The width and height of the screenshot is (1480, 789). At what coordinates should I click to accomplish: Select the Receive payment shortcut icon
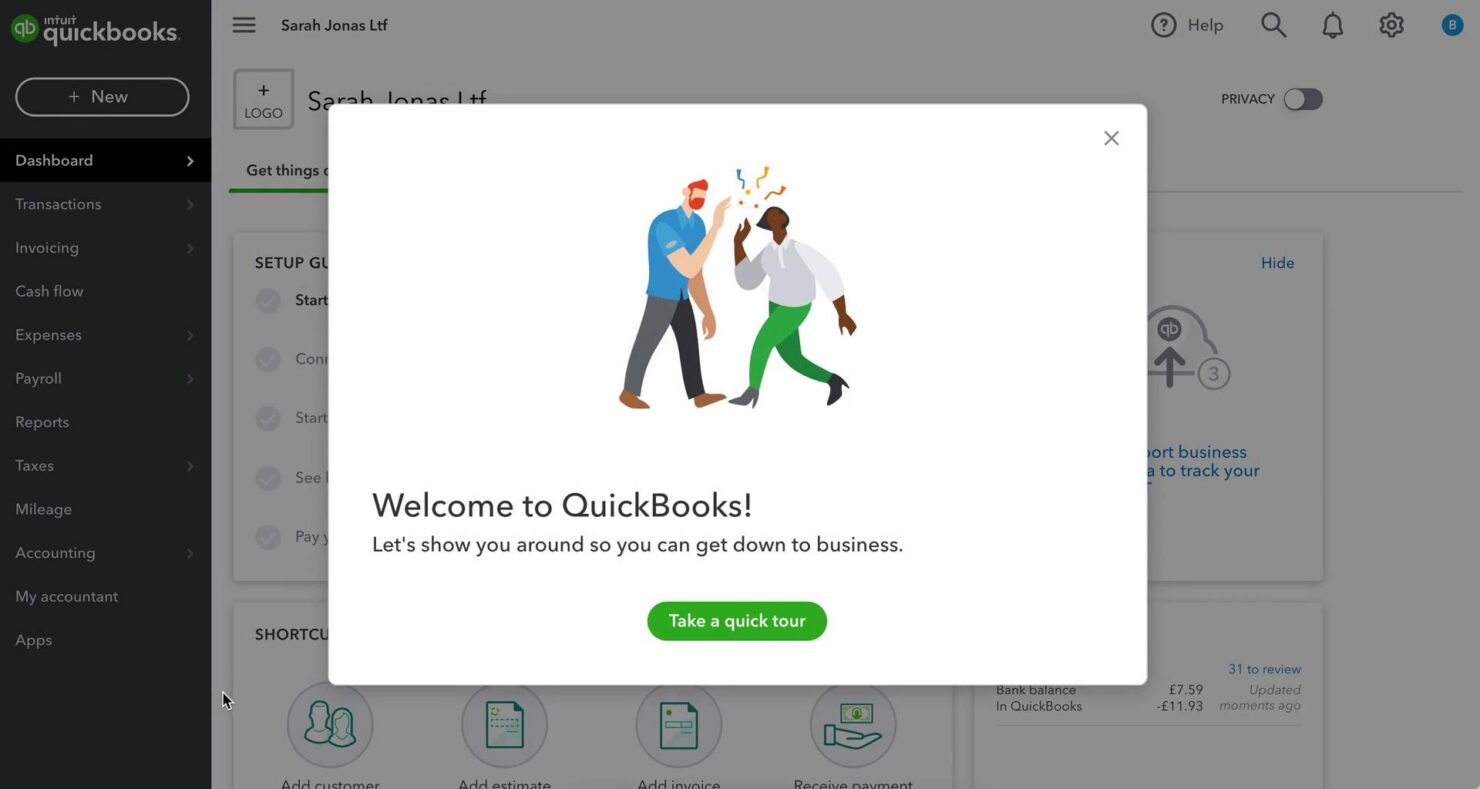click(853, 724)
